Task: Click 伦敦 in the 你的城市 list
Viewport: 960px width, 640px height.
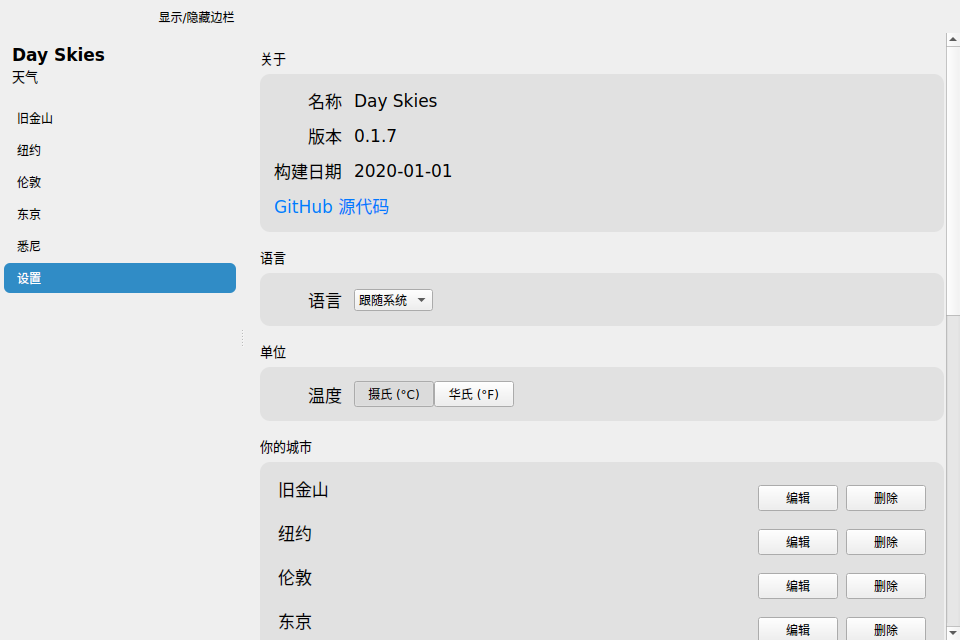Action: [x=295, y=578]
